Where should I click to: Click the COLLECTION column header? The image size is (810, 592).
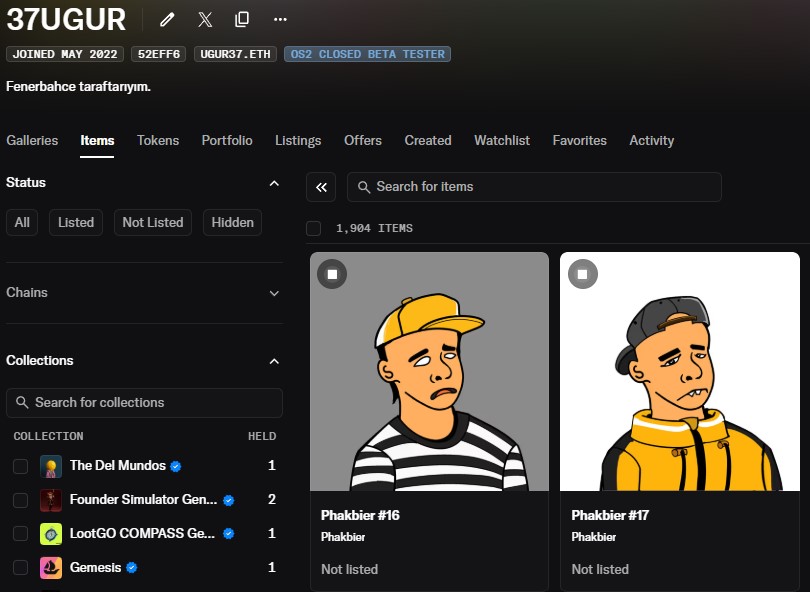[49, 437]
